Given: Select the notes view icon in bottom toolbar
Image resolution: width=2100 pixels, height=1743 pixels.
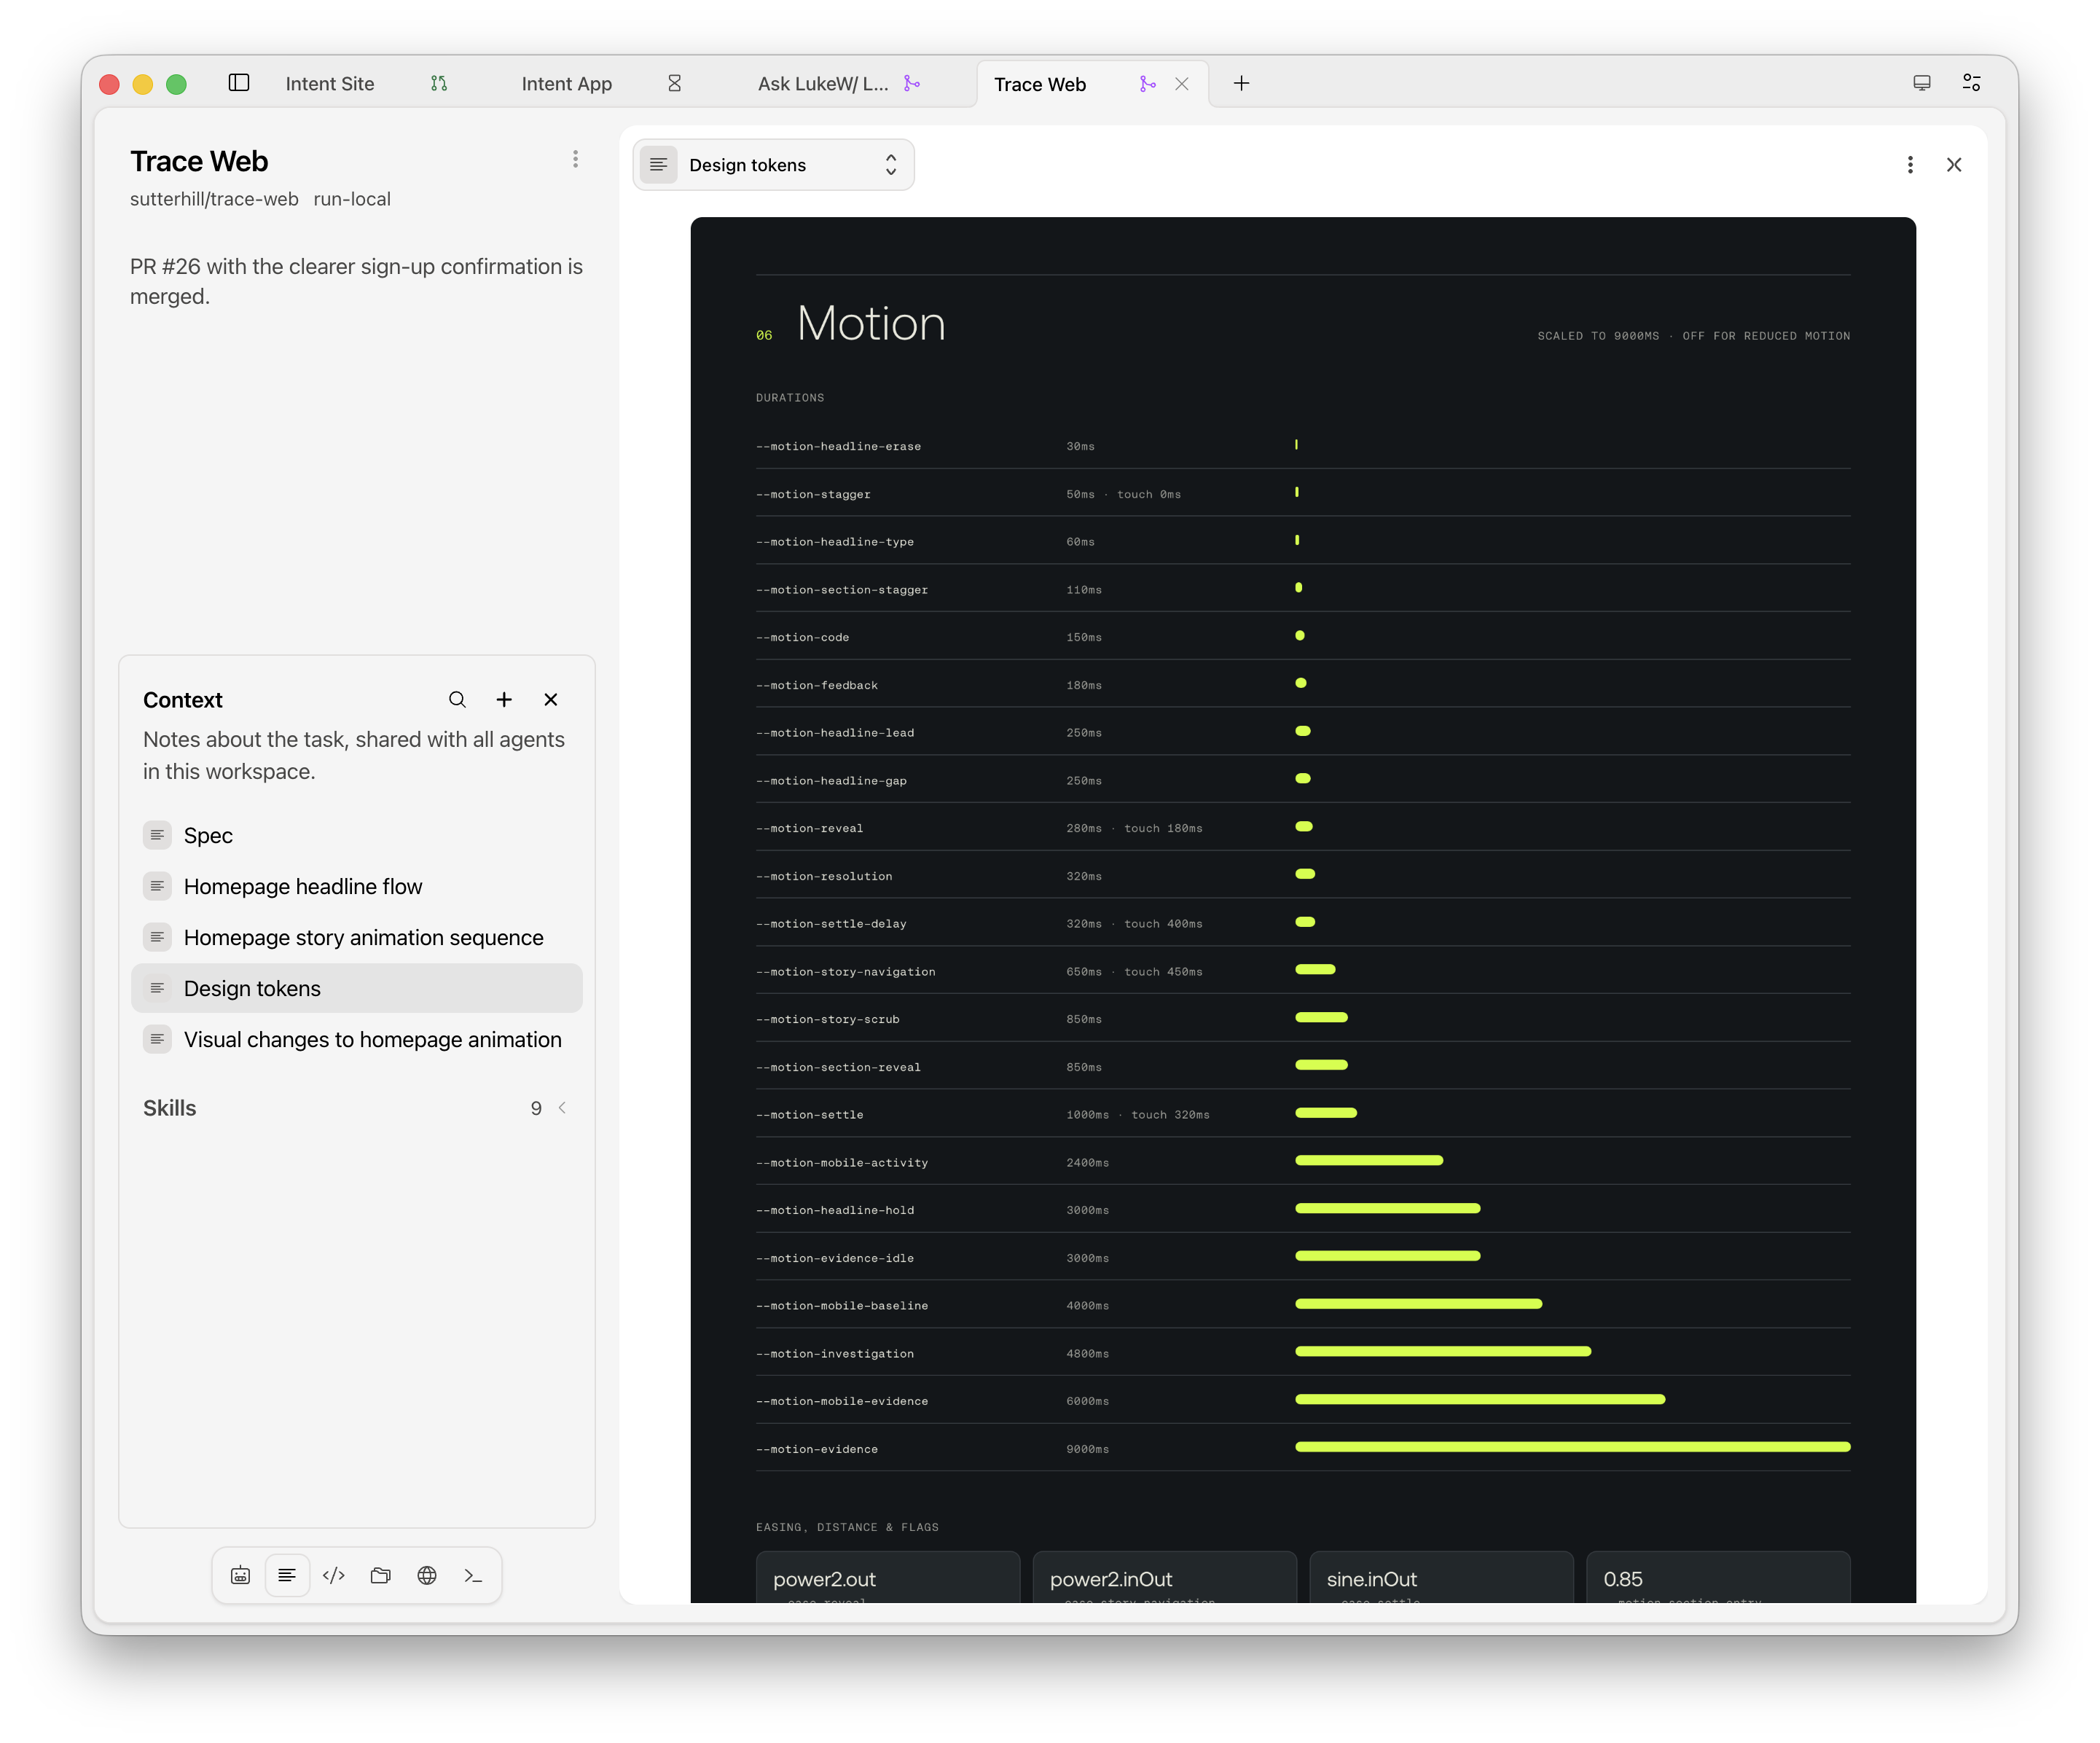Looking at the screenshot, I should click(287, 1576).
